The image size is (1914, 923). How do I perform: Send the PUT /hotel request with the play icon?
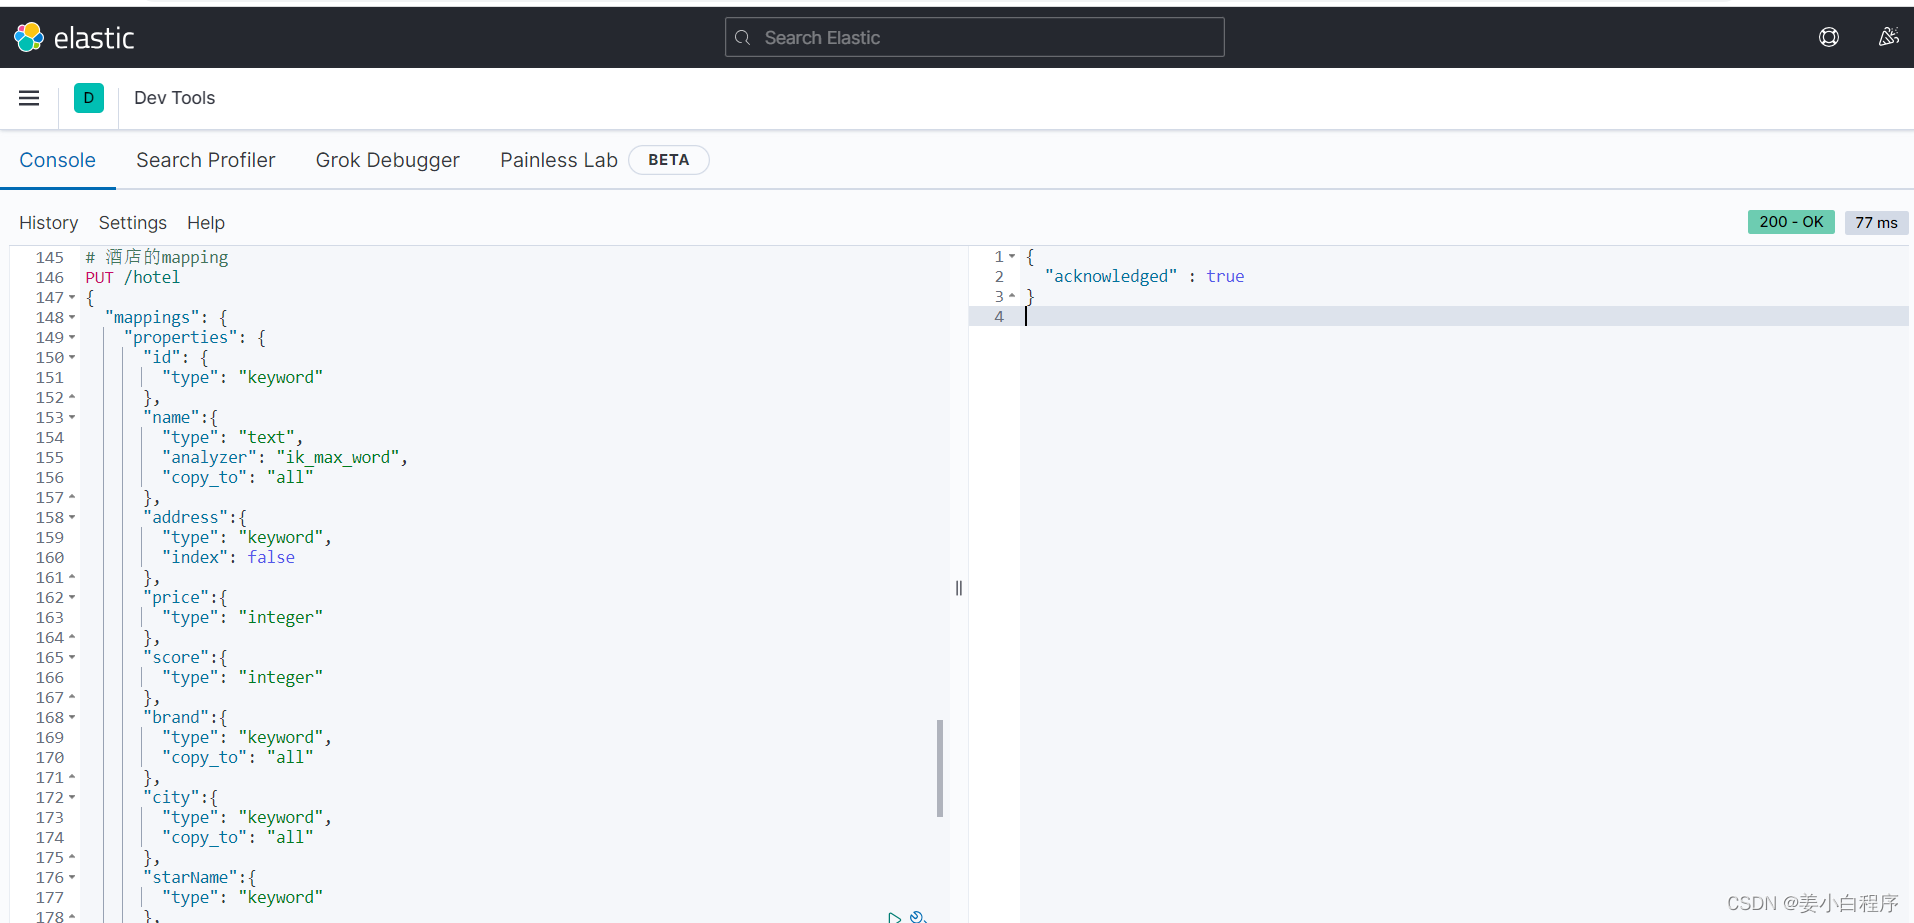pyautogui.click(x=895, y=916)
